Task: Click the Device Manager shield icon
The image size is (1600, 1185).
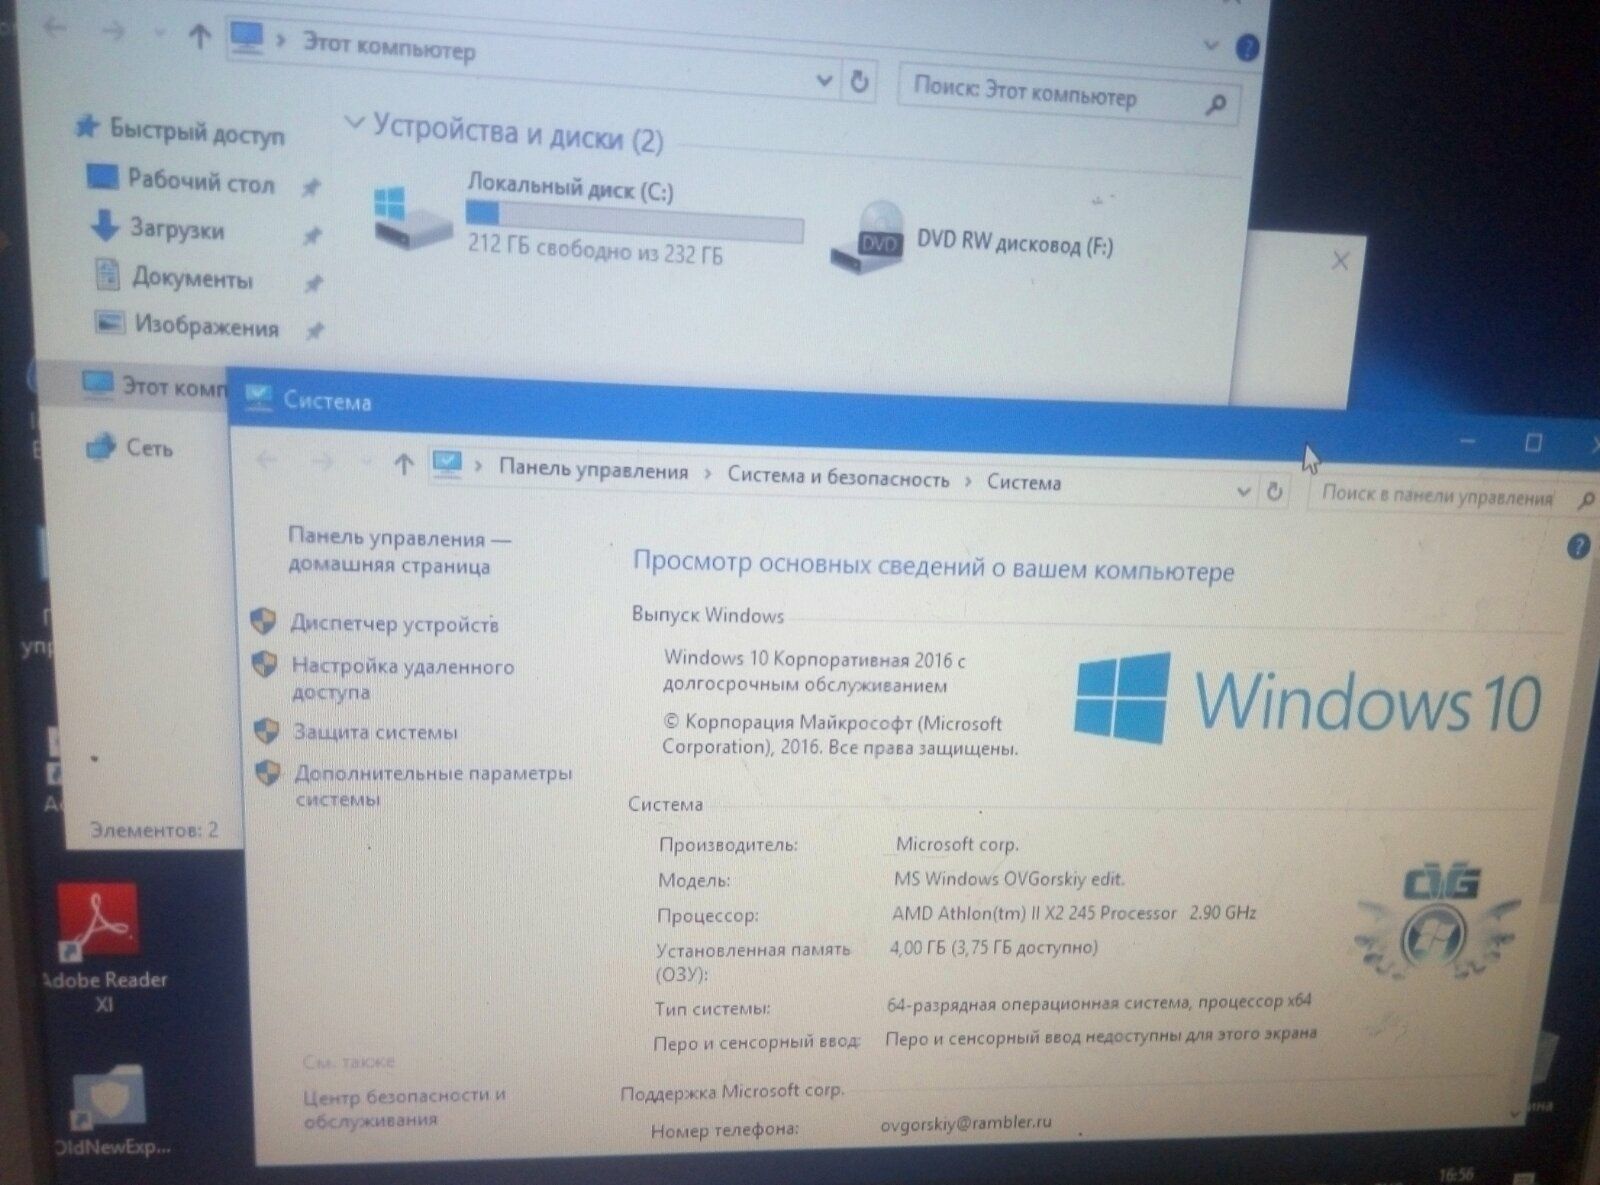Action: point(263,622)
